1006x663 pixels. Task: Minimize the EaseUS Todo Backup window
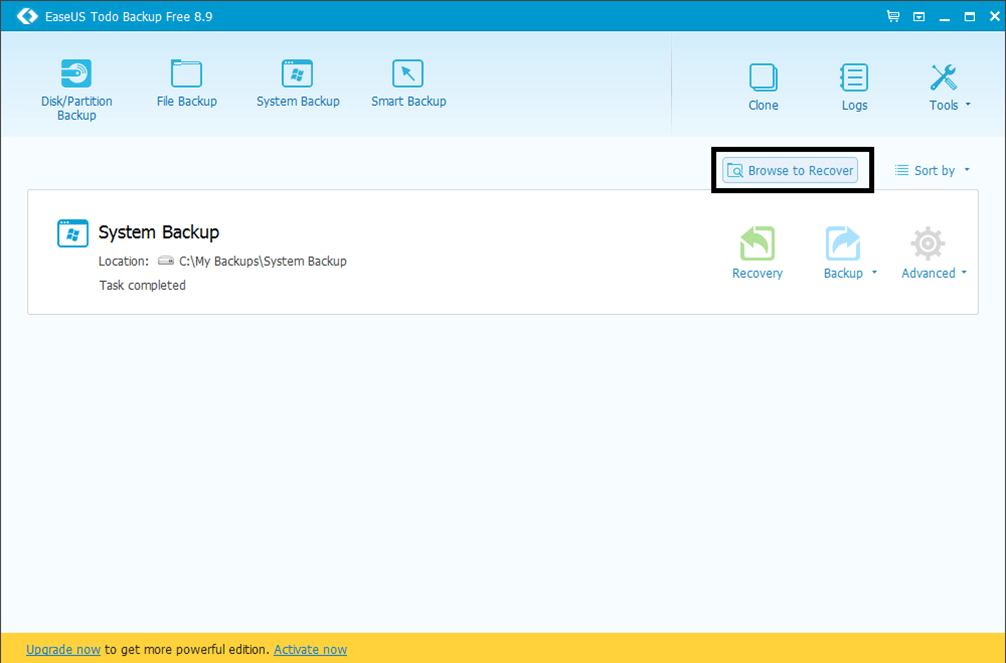pyautogui.click(x=944, y=17)
